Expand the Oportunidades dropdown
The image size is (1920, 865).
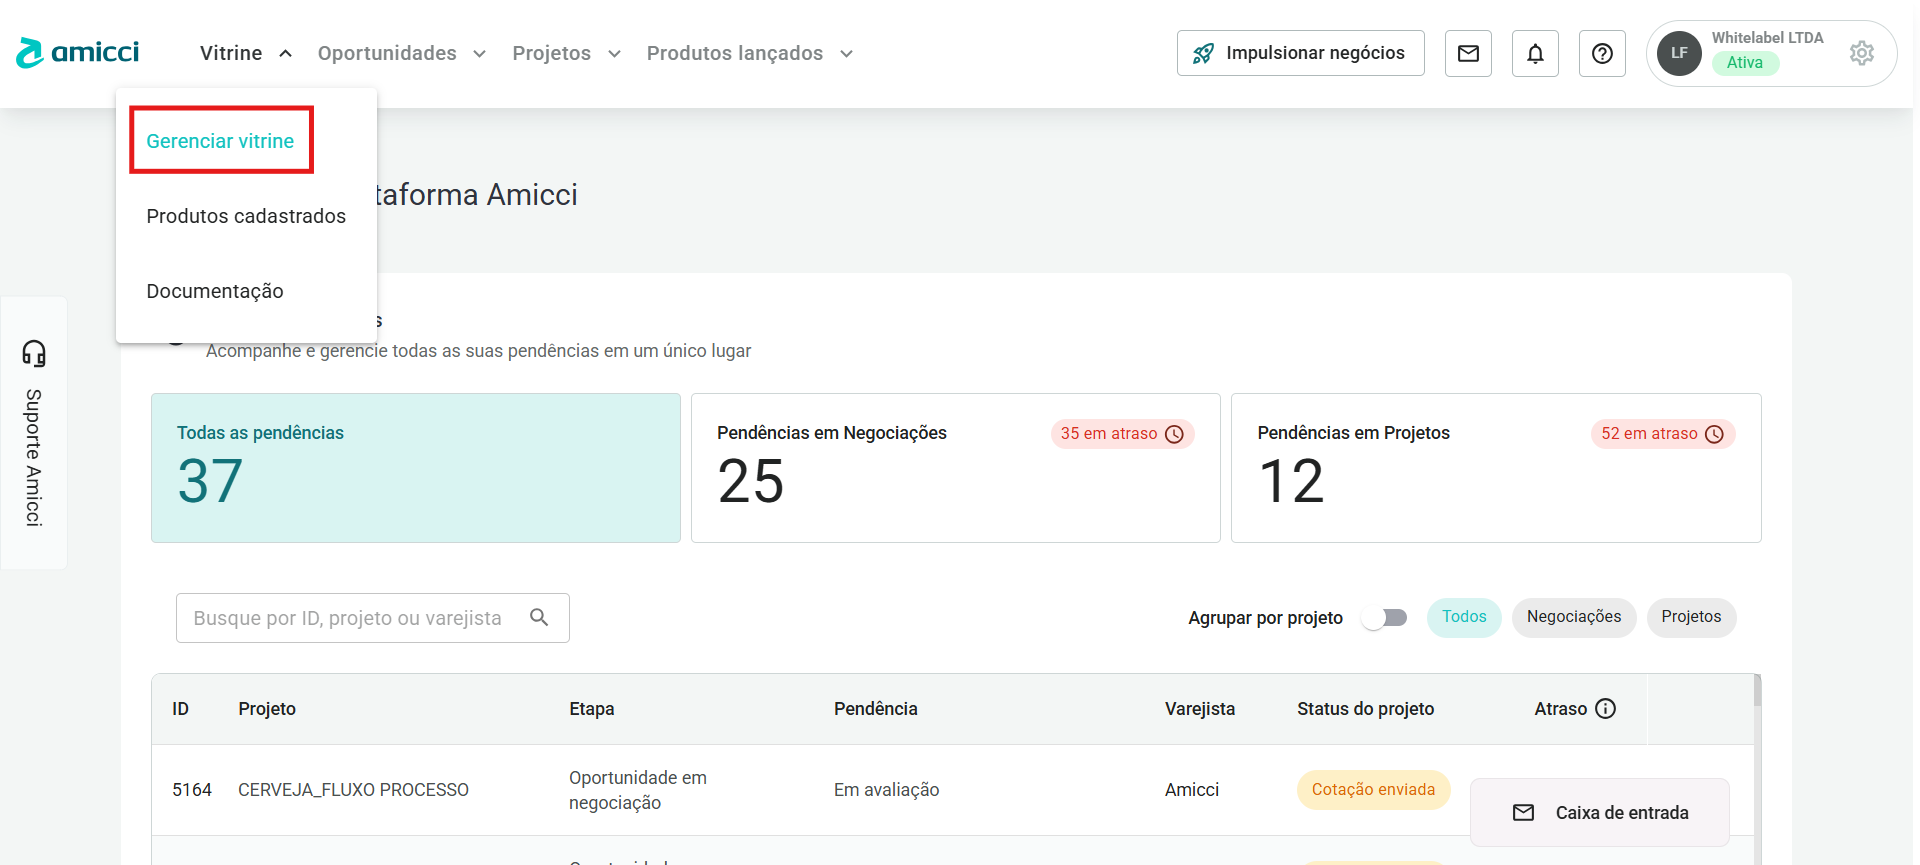(x=401, y=53)
